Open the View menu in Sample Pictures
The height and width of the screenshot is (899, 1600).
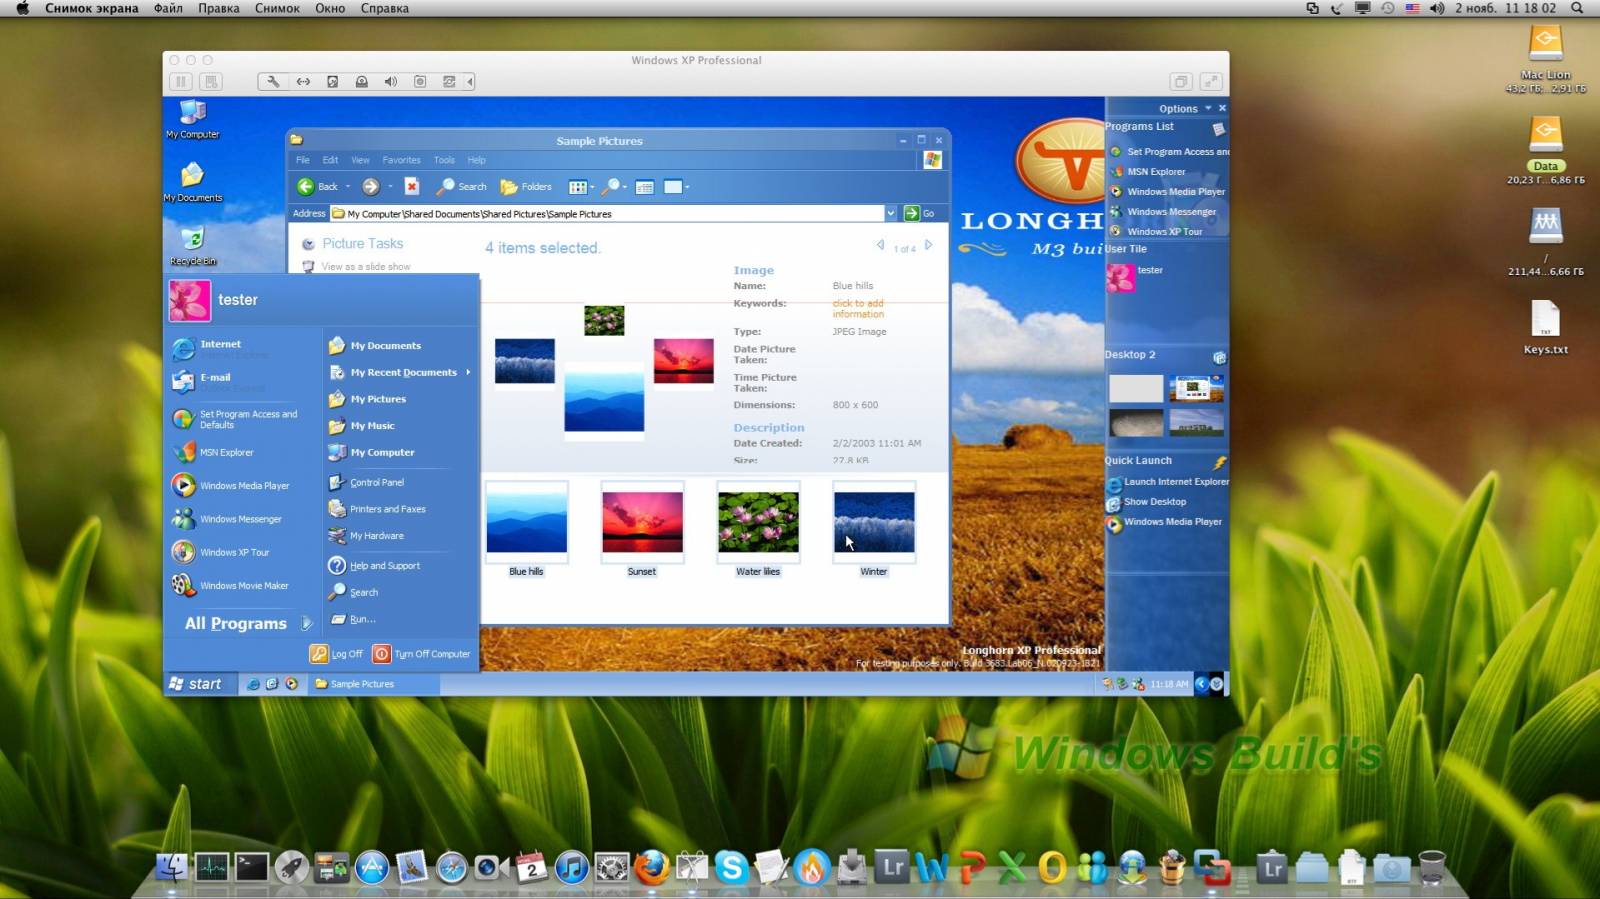click(x=360, y=160)
